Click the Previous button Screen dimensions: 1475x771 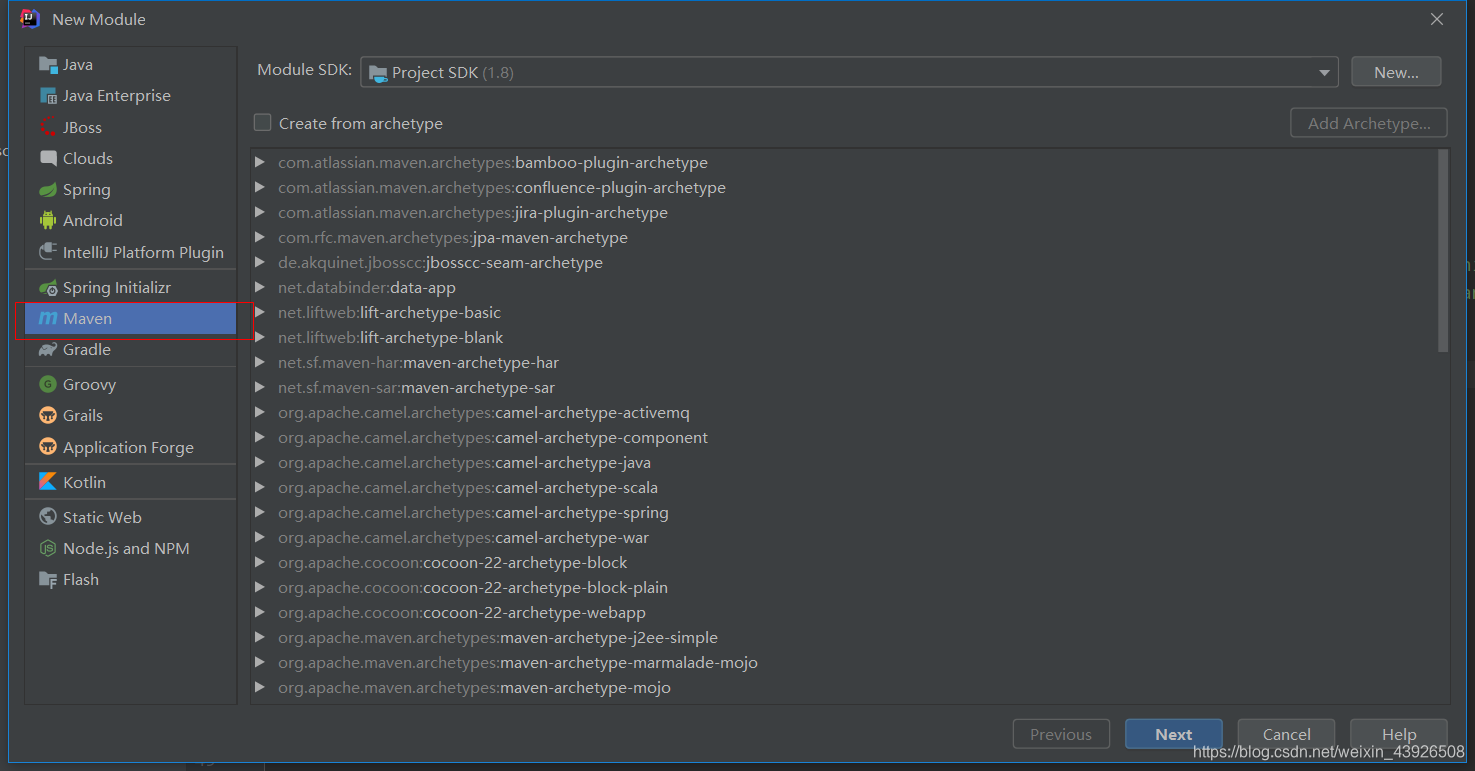pos(1061,734)
